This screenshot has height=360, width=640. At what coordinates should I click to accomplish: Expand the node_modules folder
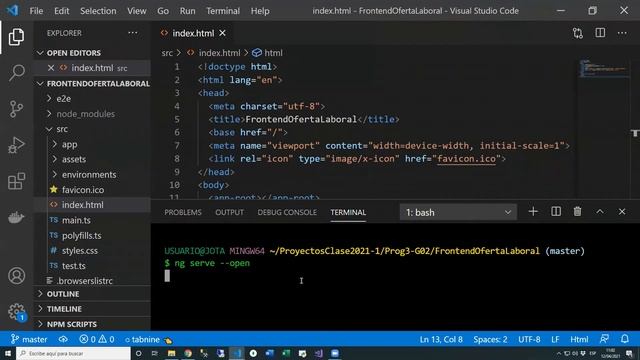(85, 113)
